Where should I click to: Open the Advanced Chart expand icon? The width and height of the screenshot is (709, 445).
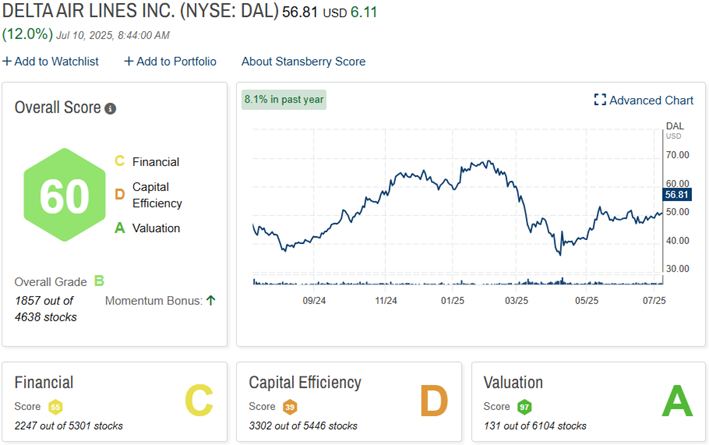click(x=600, y=100)
